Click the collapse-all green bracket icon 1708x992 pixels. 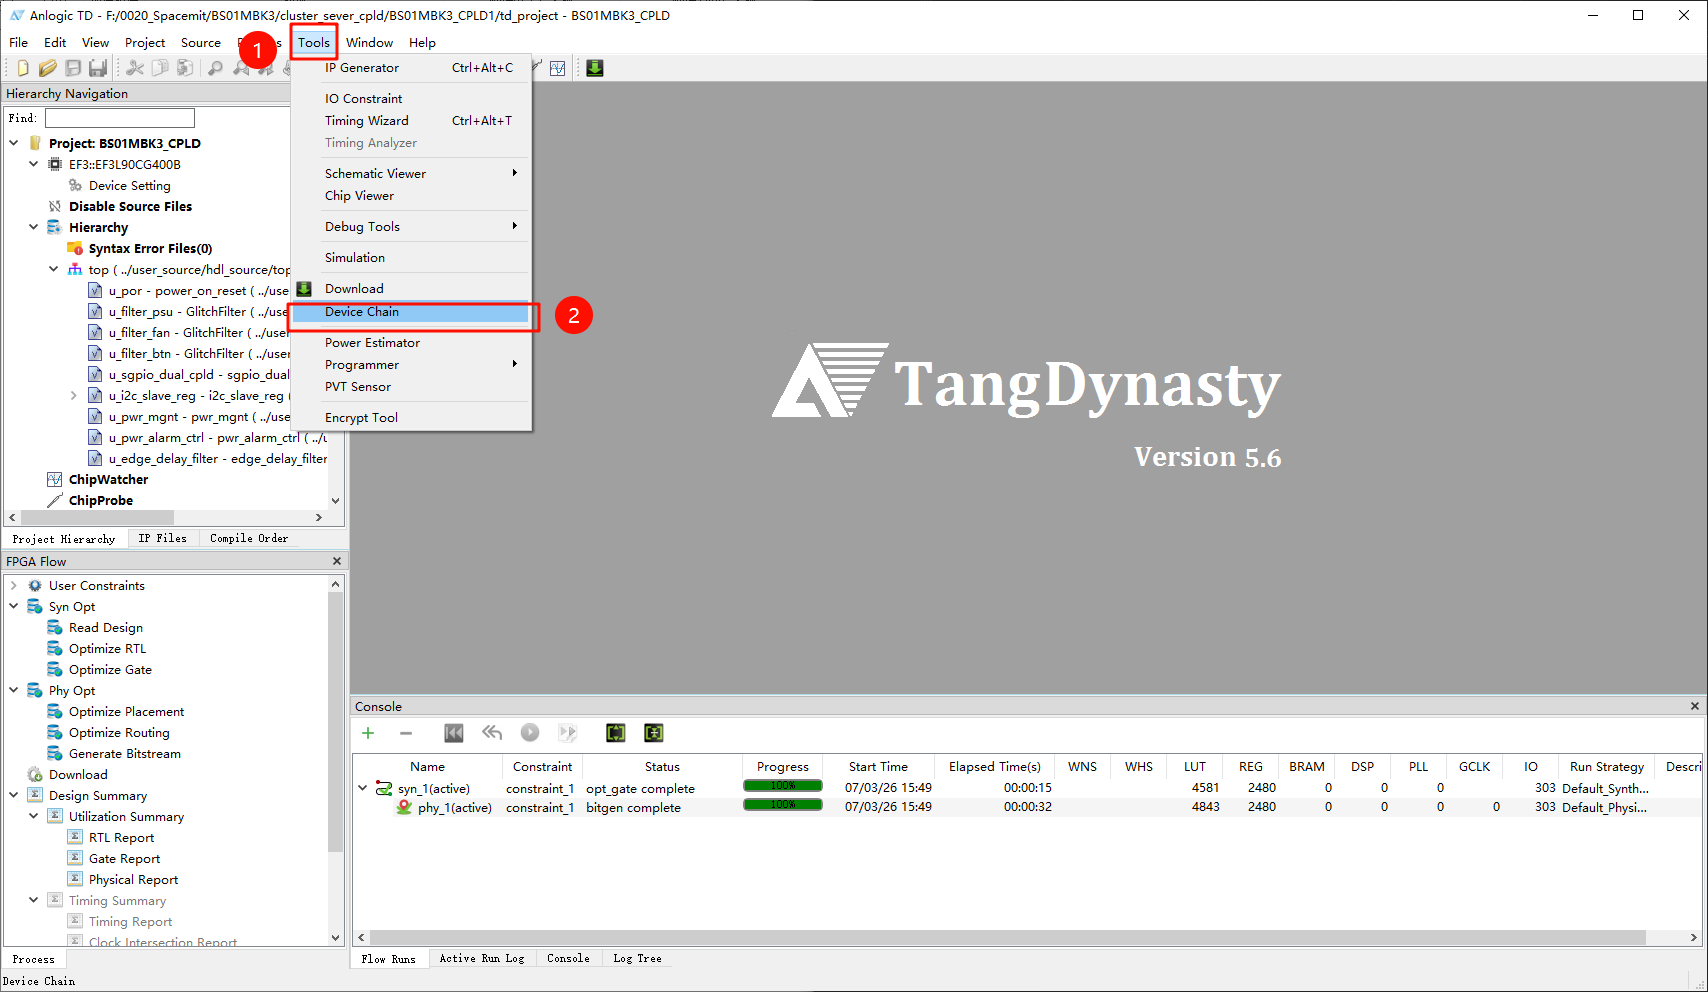click(654, 733)
